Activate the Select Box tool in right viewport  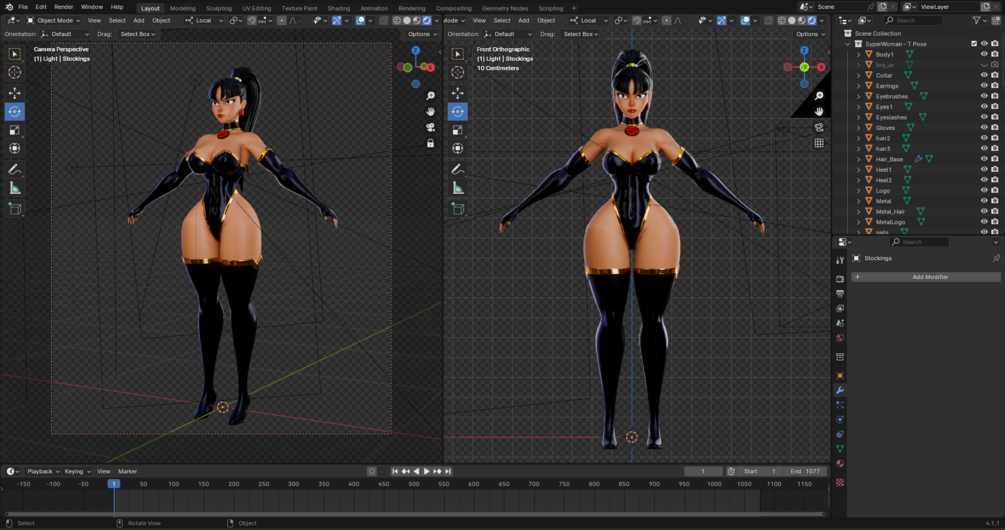[x=458, y=54]
